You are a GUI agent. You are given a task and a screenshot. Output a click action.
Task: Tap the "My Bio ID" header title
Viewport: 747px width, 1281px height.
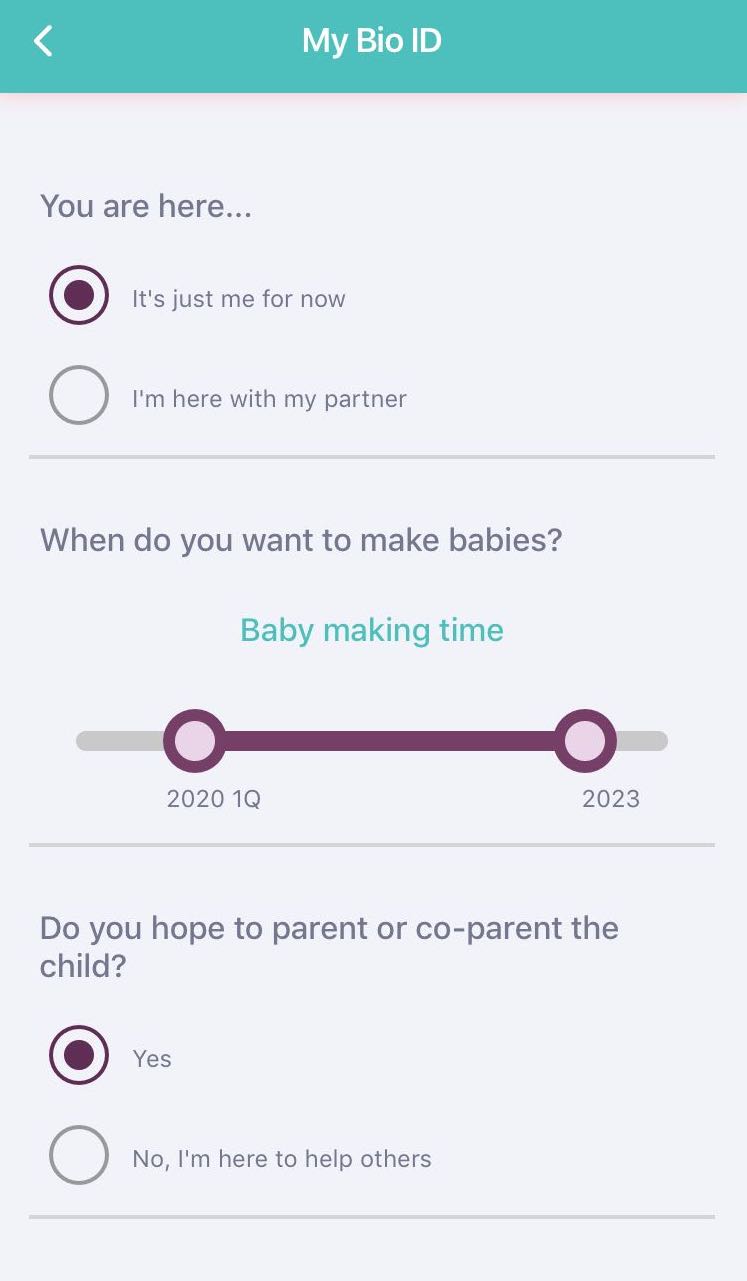(x=372, y=41)
